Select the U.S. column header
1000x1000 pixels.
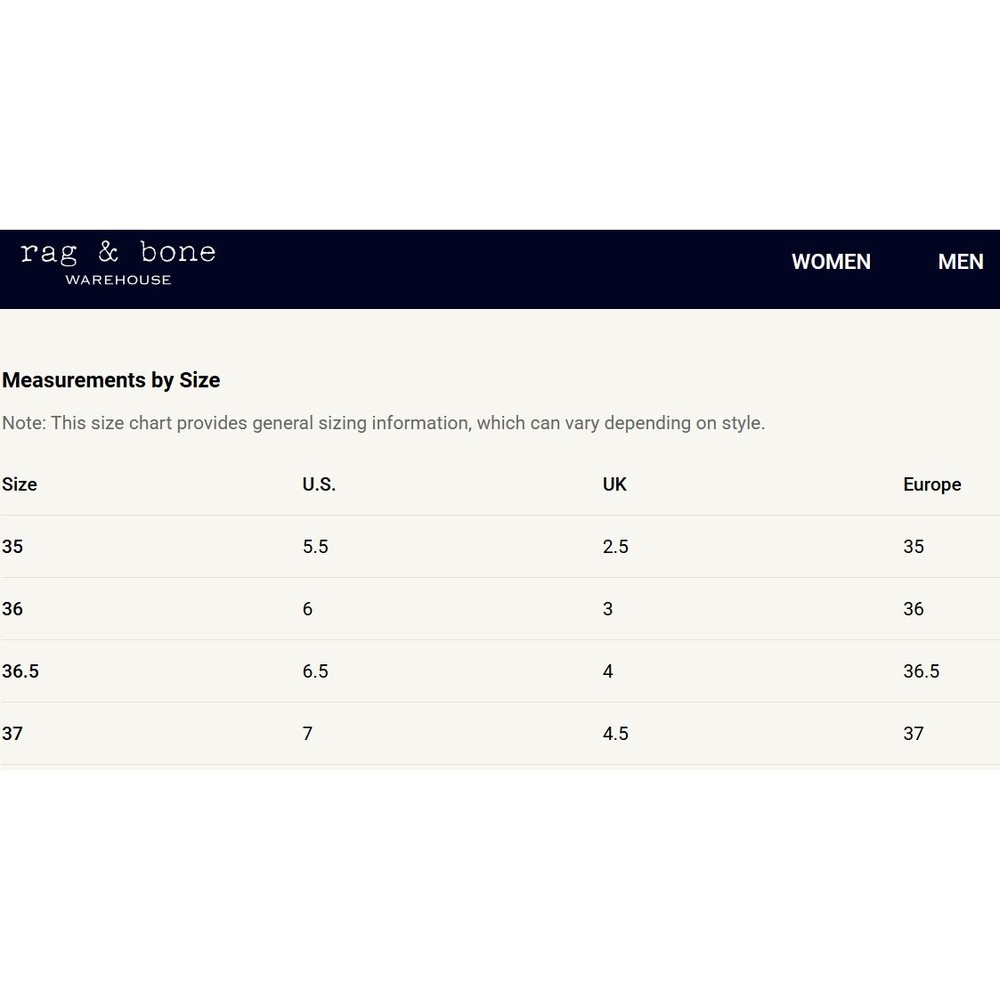click(319, 484)
